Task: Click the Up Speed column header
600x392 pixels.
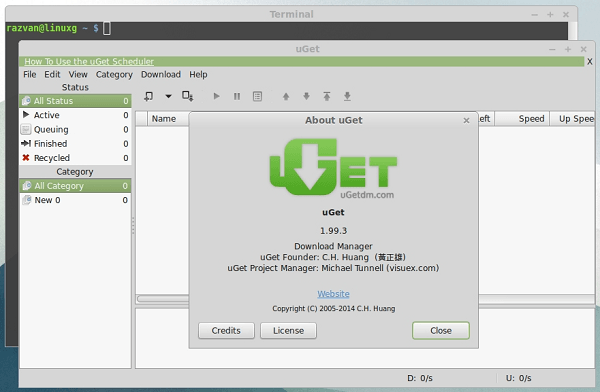Action: pyautogui.click(x=573, y=119)
